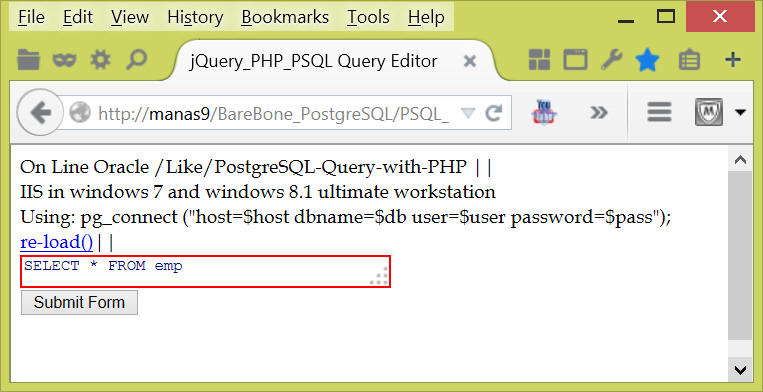
Task: Click the text 'On Line Oracle /Like/PostgreSQL-Query-with-PHP'
Action: click(243, 167)
